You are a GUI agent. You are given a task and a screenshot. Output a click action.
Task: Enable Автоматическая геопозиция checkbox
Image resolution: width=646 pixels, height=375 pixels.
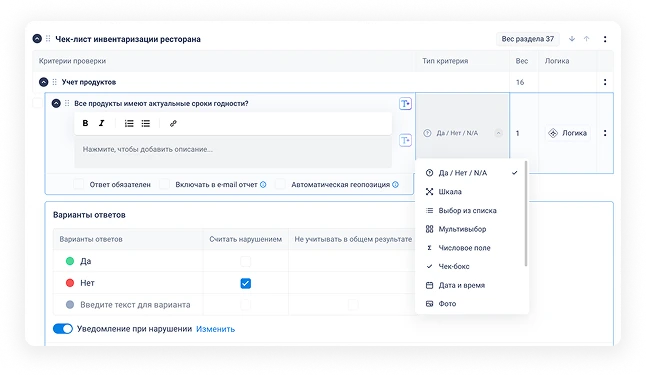280,184
